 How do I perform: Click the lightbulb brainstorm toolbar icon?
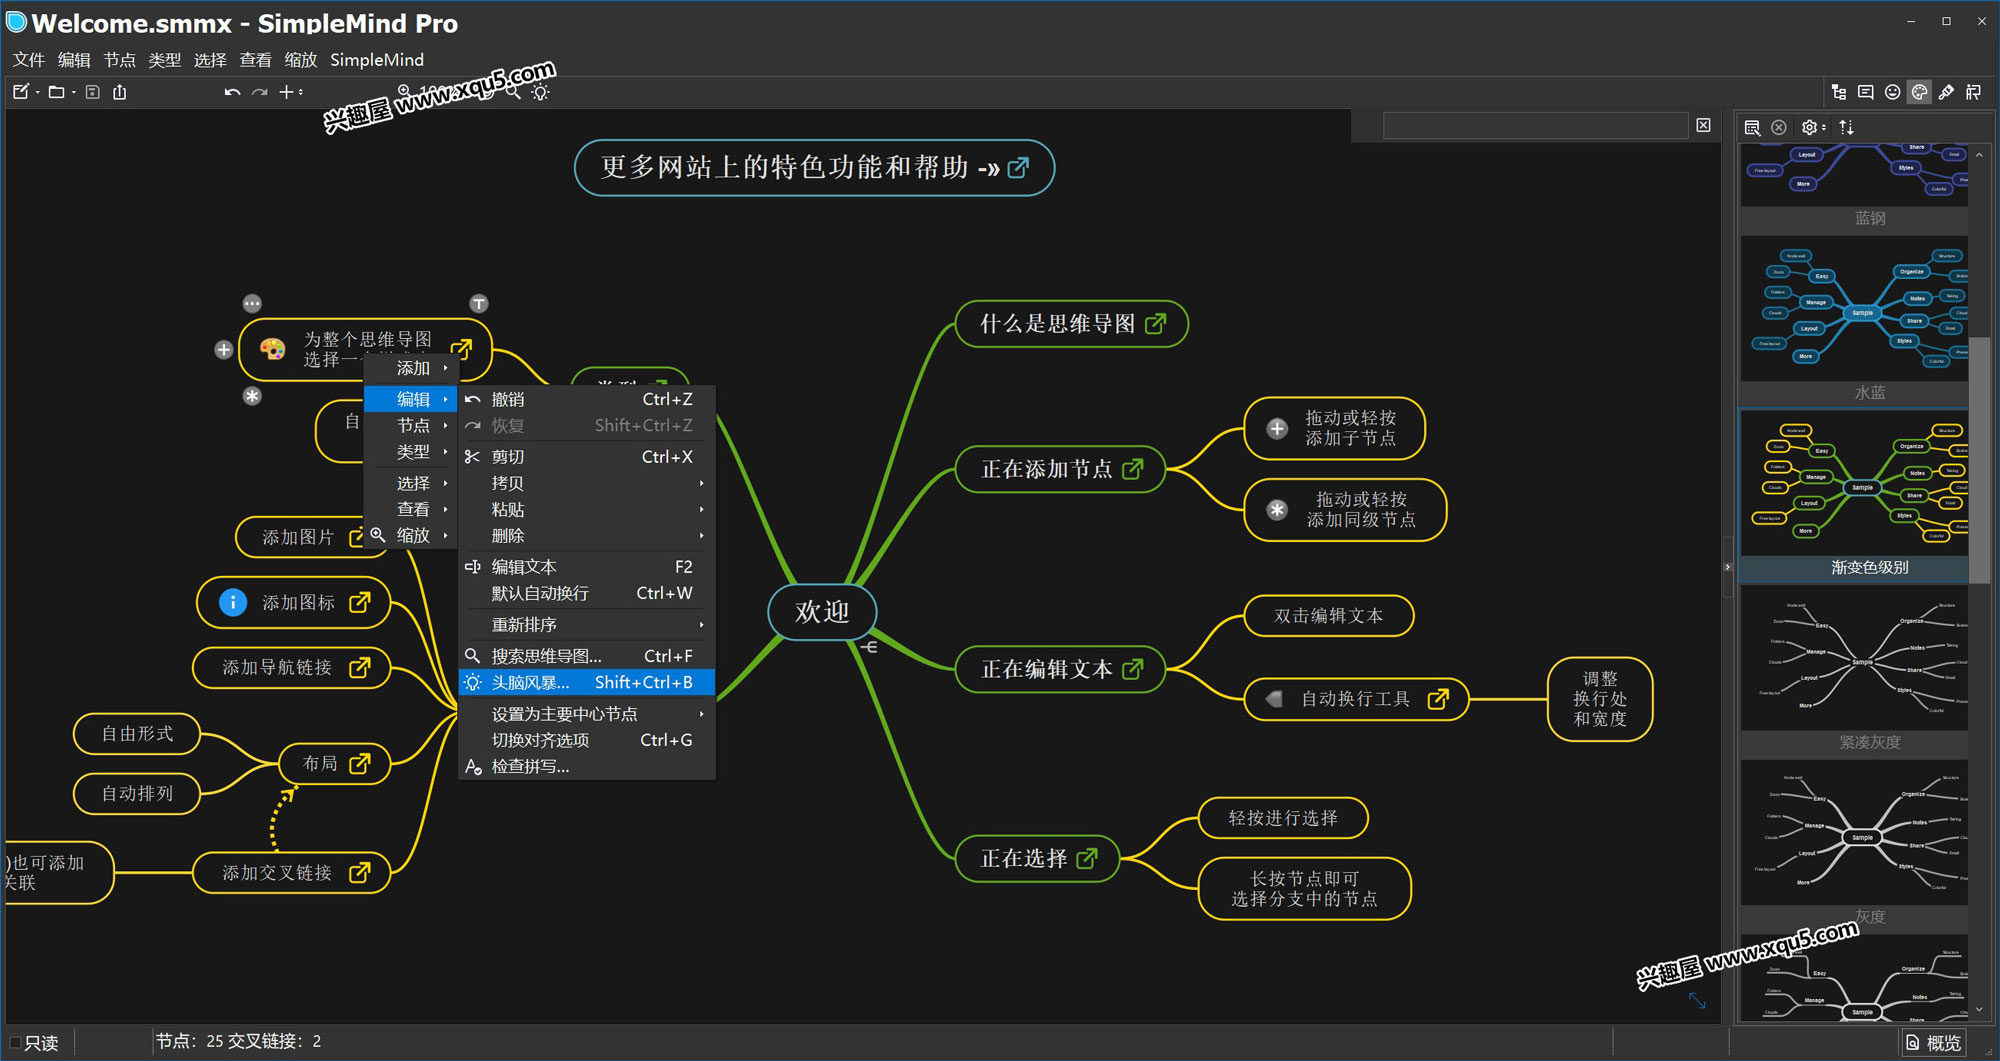[541, 92]
